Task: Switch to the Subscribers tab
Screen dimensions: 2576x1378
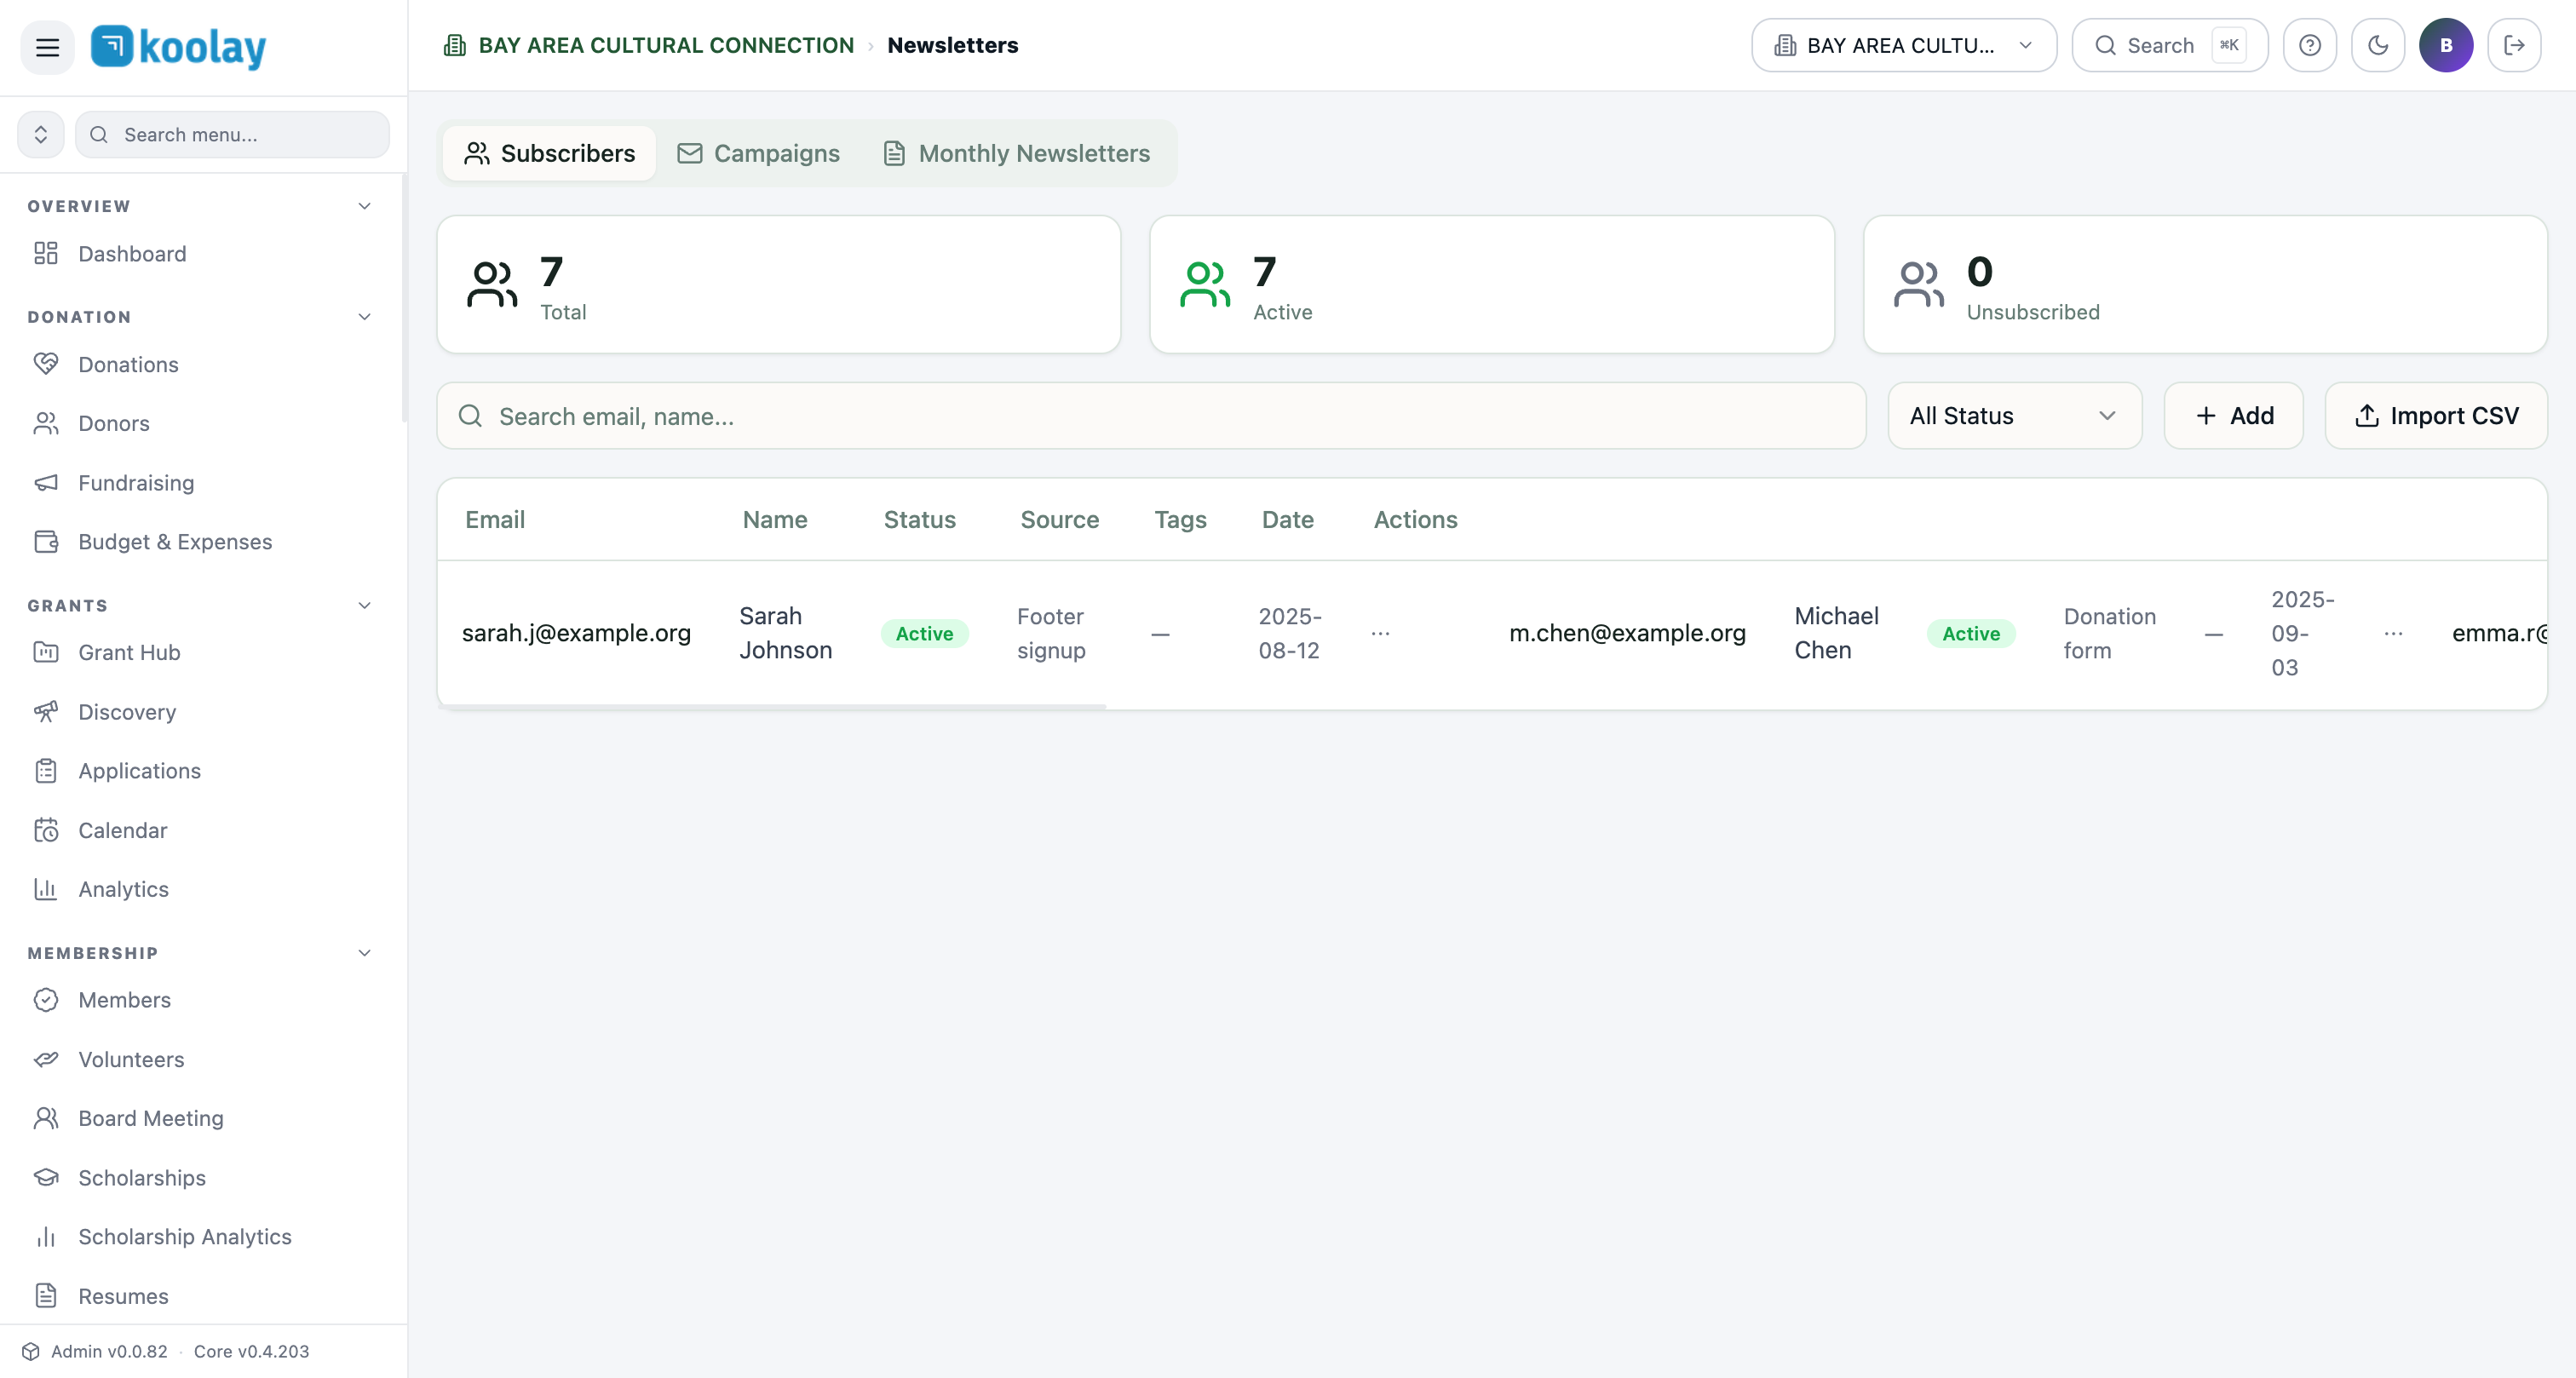Action: click(549, 153)
